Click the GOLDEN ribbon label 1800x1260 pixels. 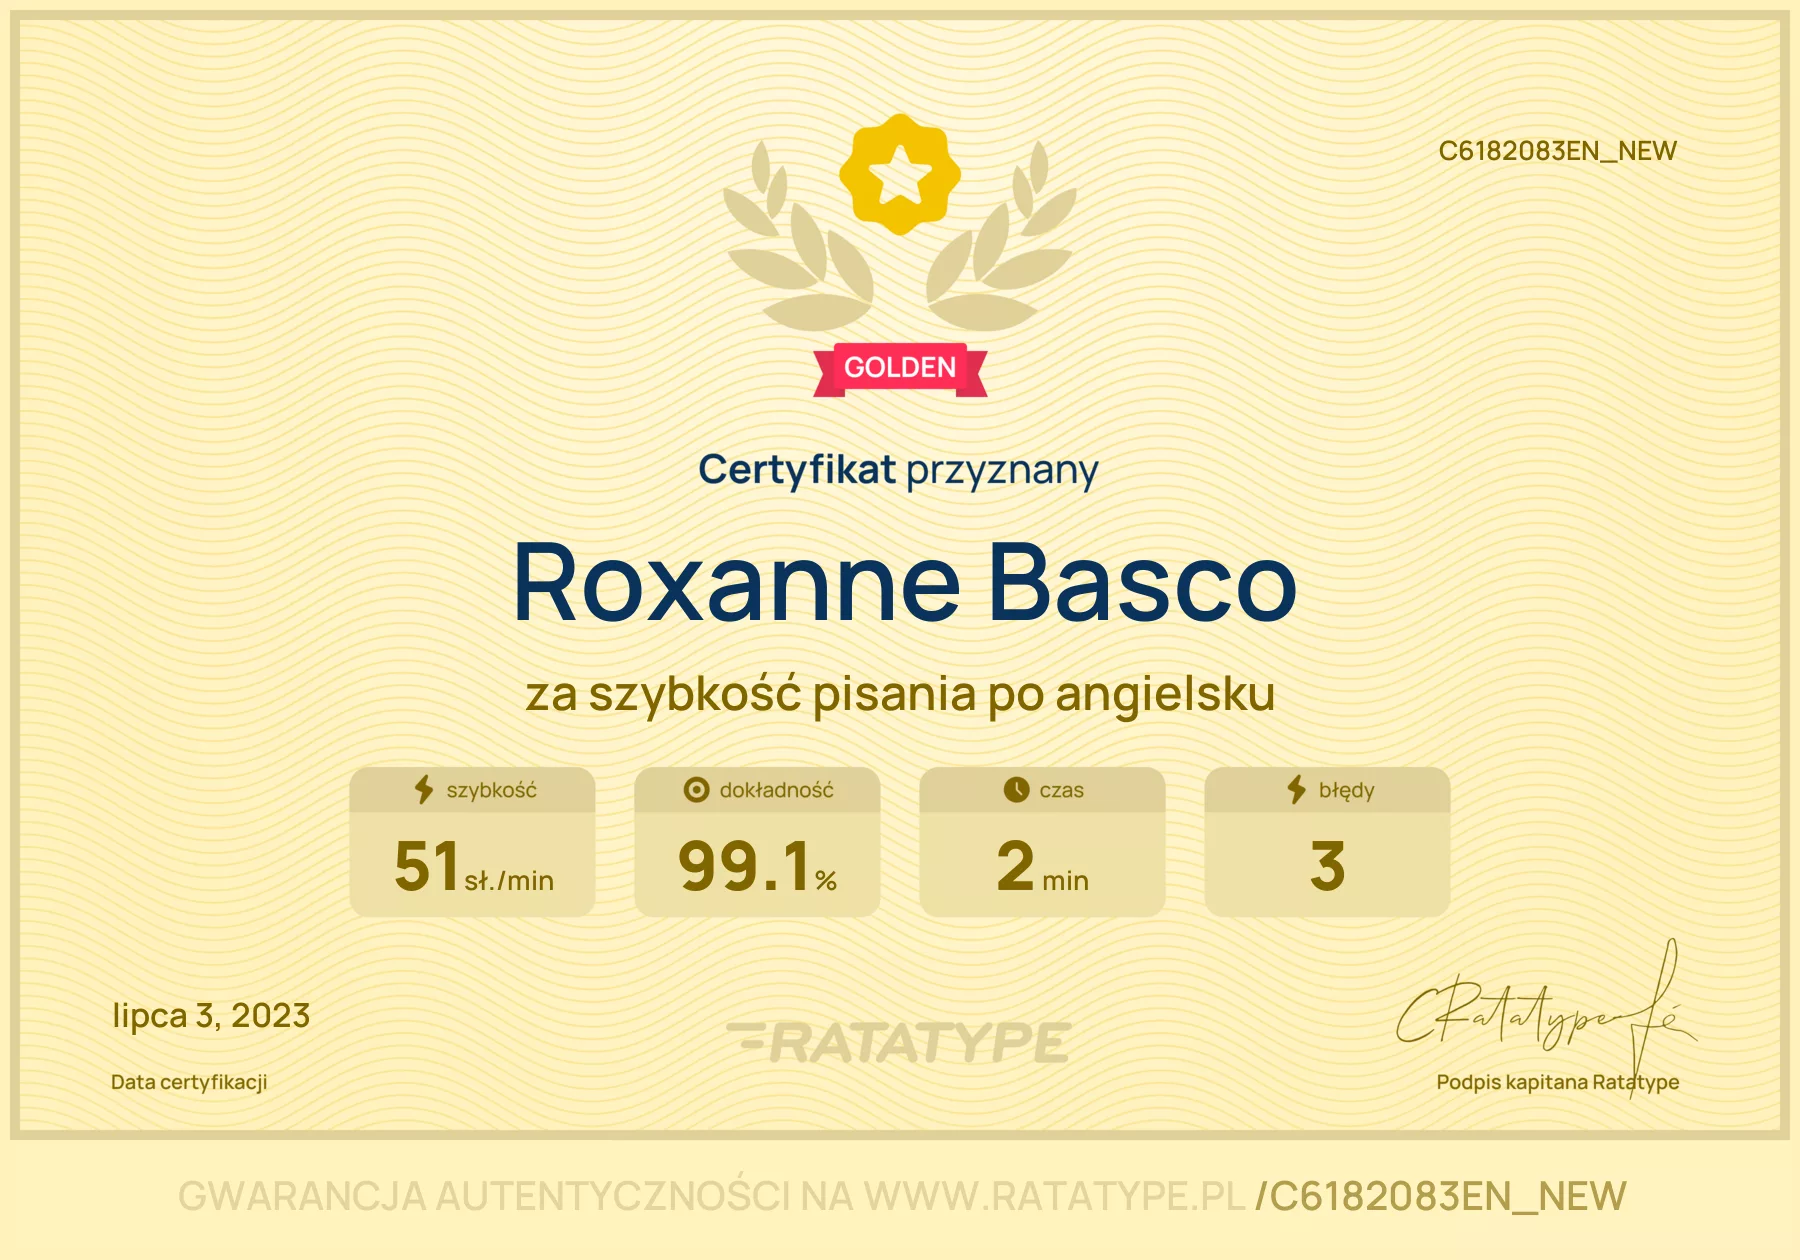coord(900,368)
